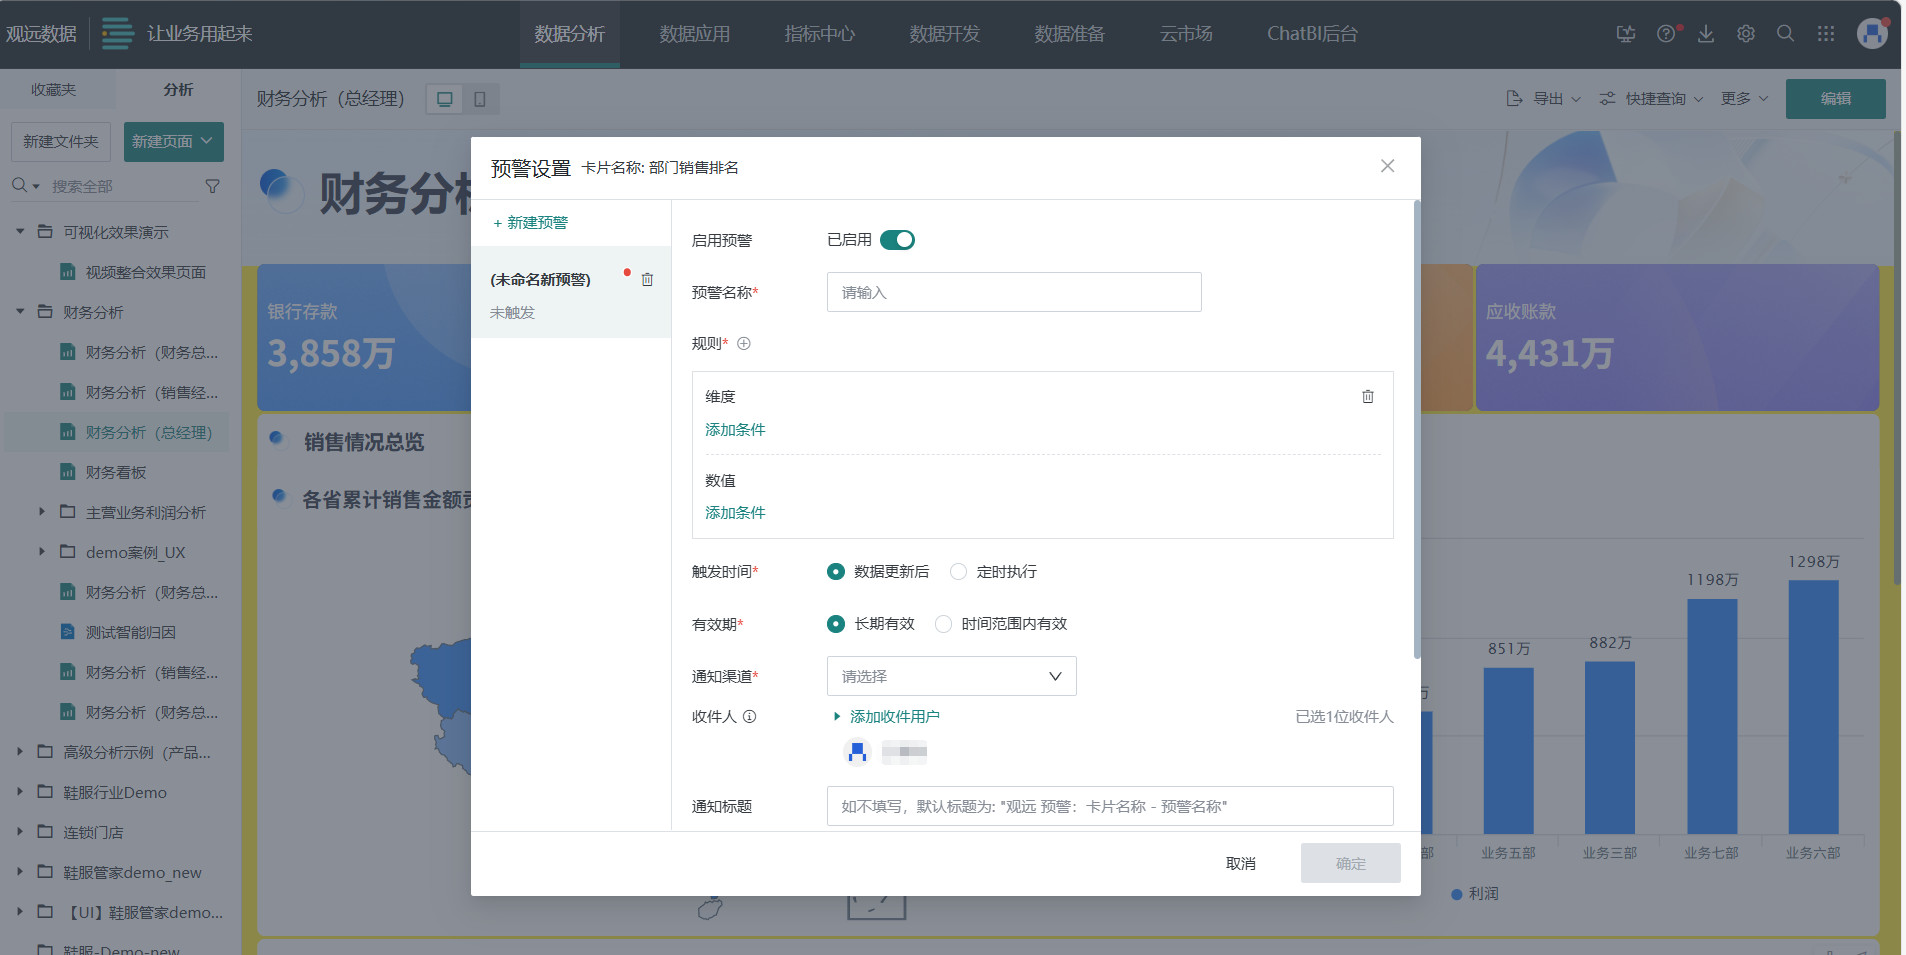Switch to the 数据开发 menu tab
Viewport: 1906px width, 955px height.
[x=942, y=33]
